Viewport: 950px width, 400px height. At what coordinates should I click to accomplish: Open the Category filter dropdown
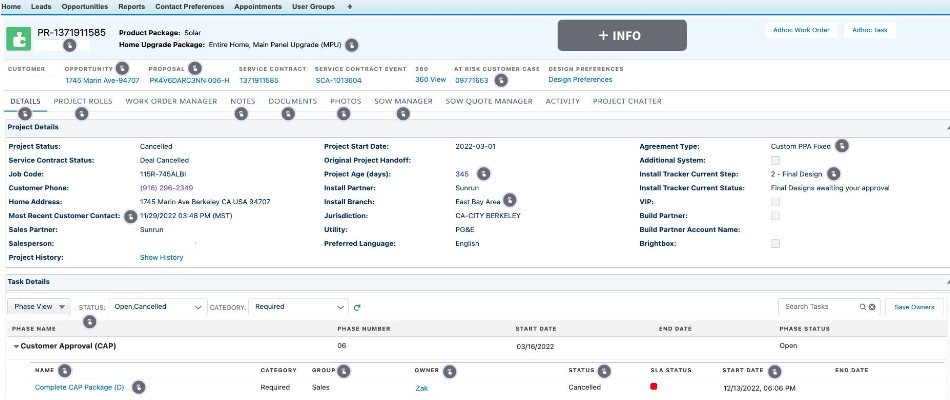point(298,307)
